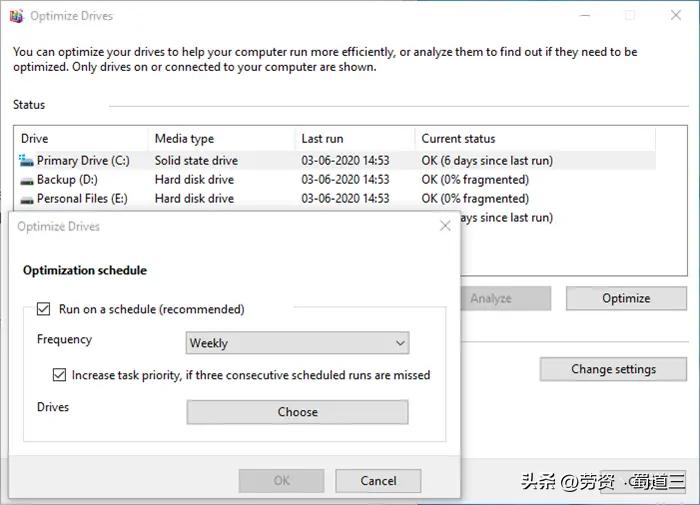Click the Increase task priority label text
Image resolution: width=700 pixels, height=505 pixels.
pos(251,375)
